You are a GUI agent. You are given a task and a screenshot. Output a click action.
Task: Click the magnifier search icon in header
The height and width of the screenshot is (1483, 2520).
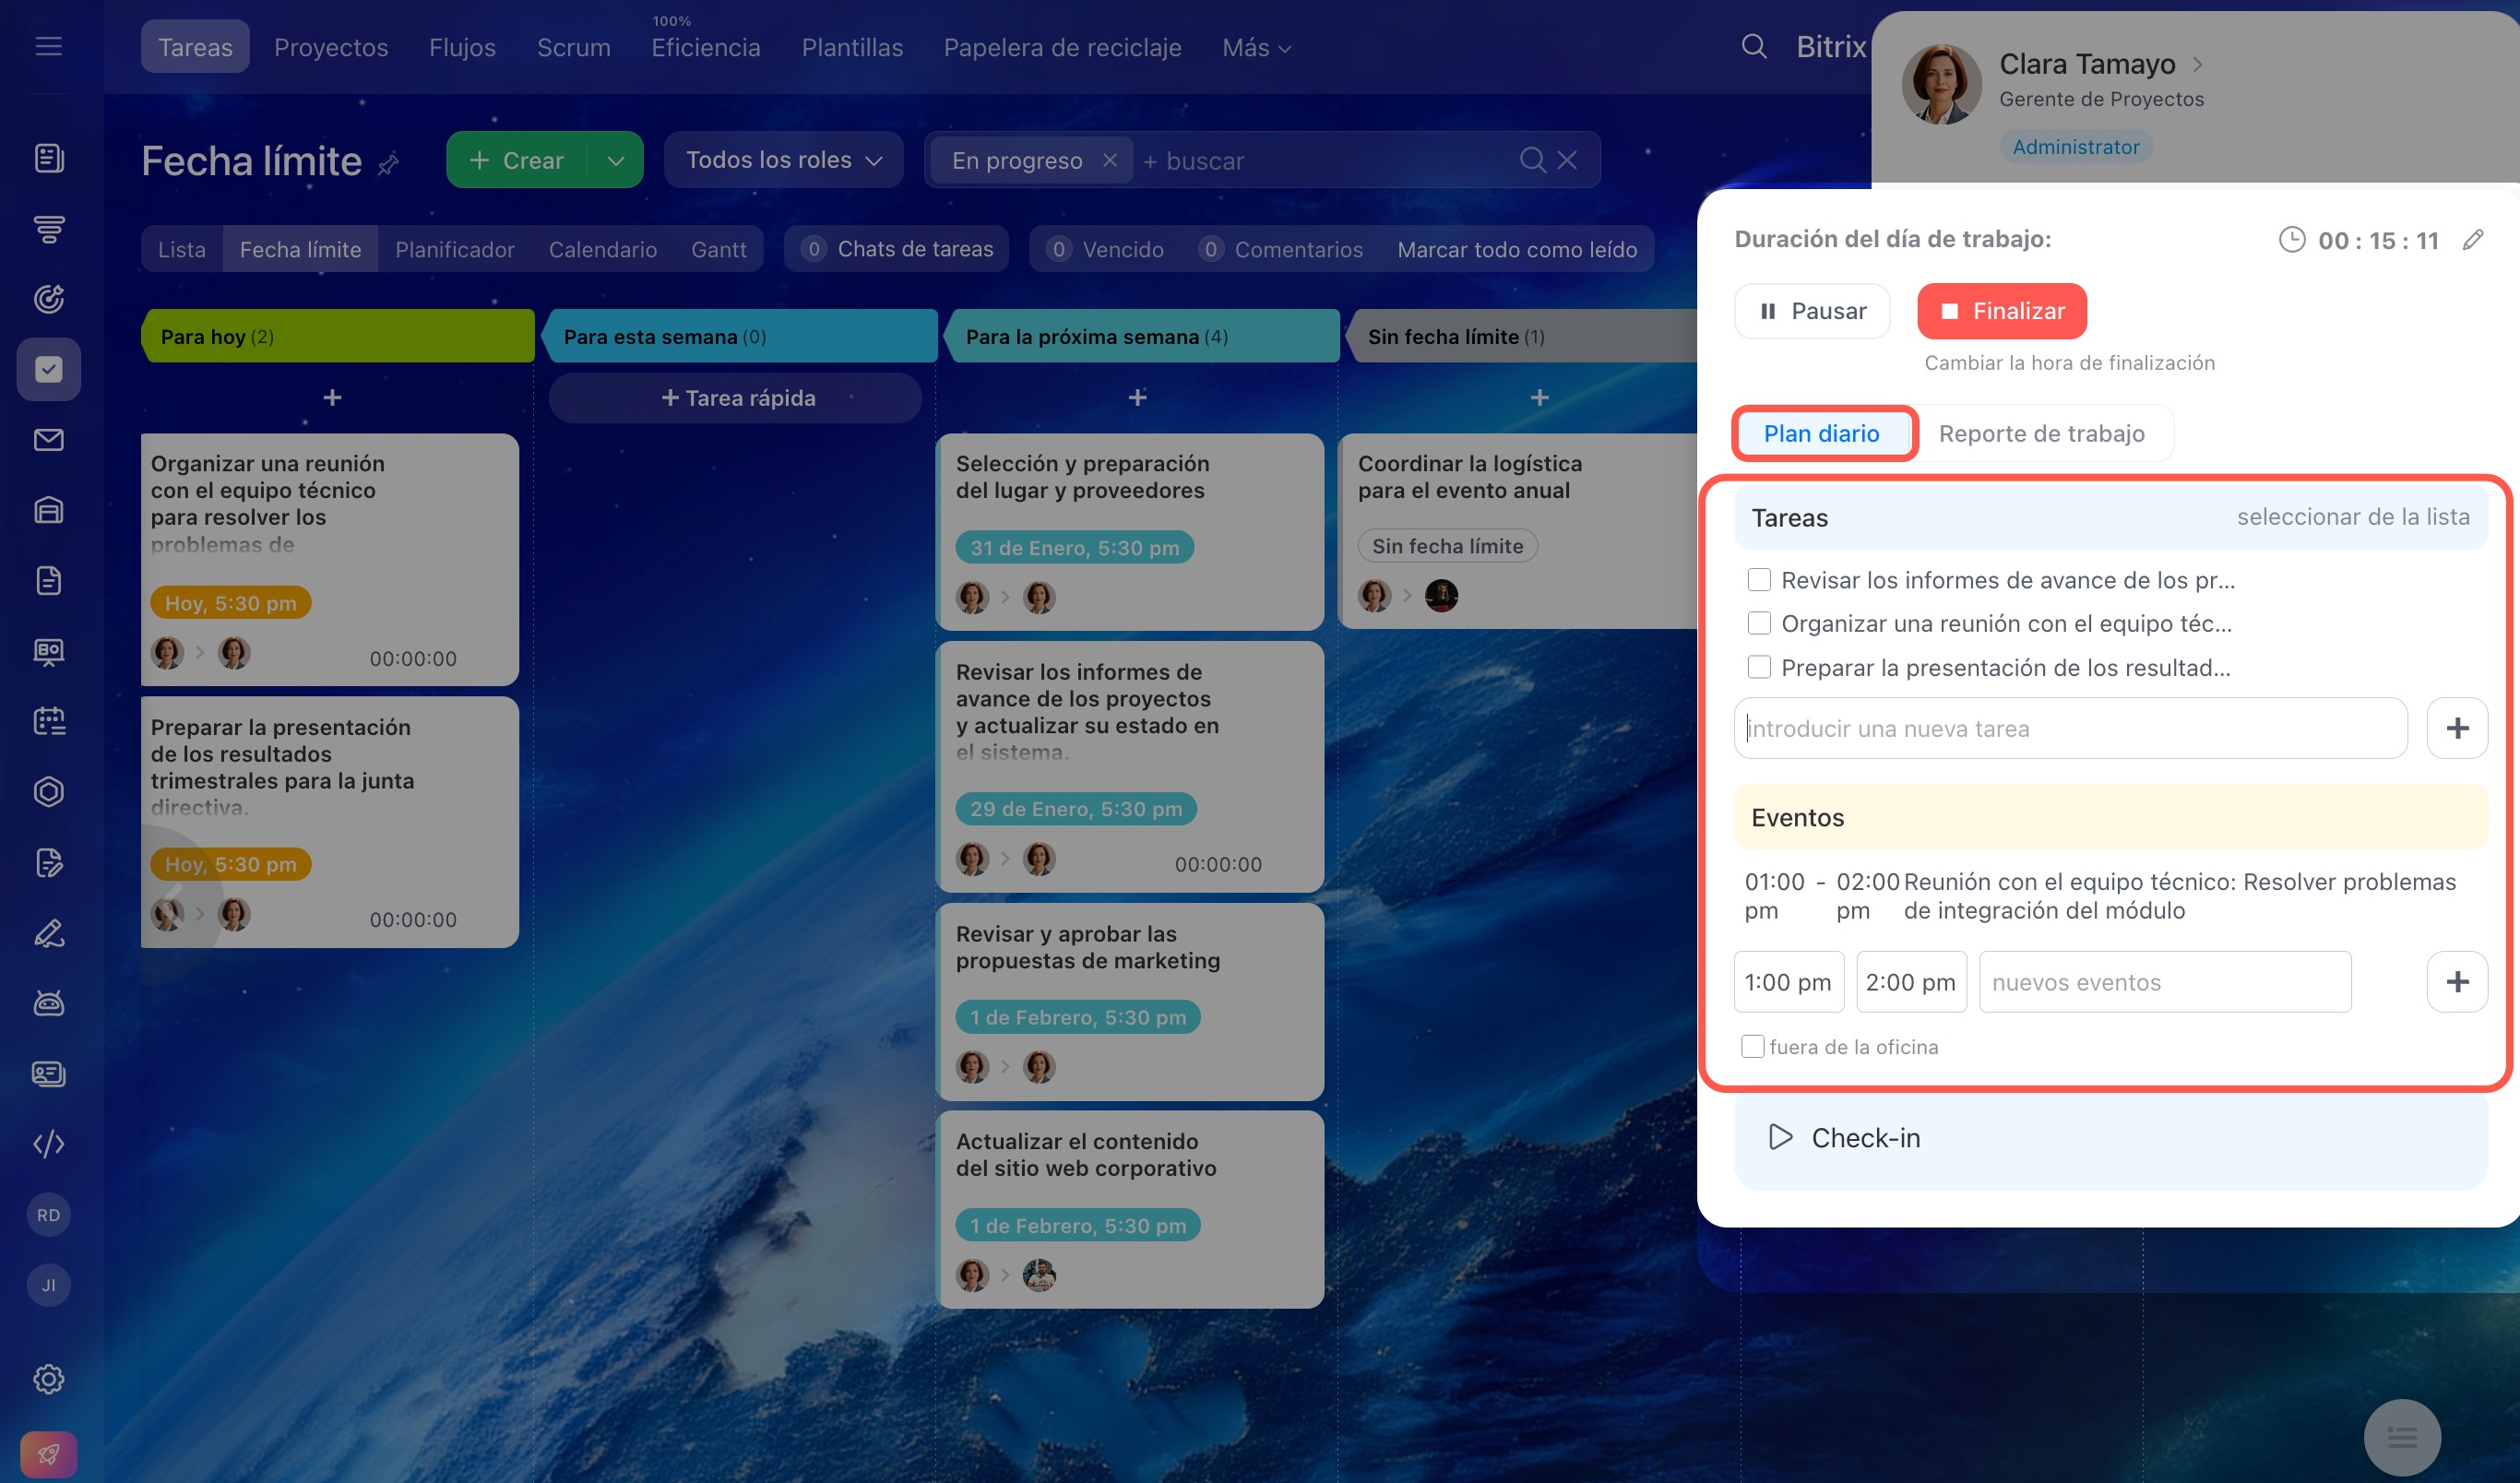(1753, 47)
